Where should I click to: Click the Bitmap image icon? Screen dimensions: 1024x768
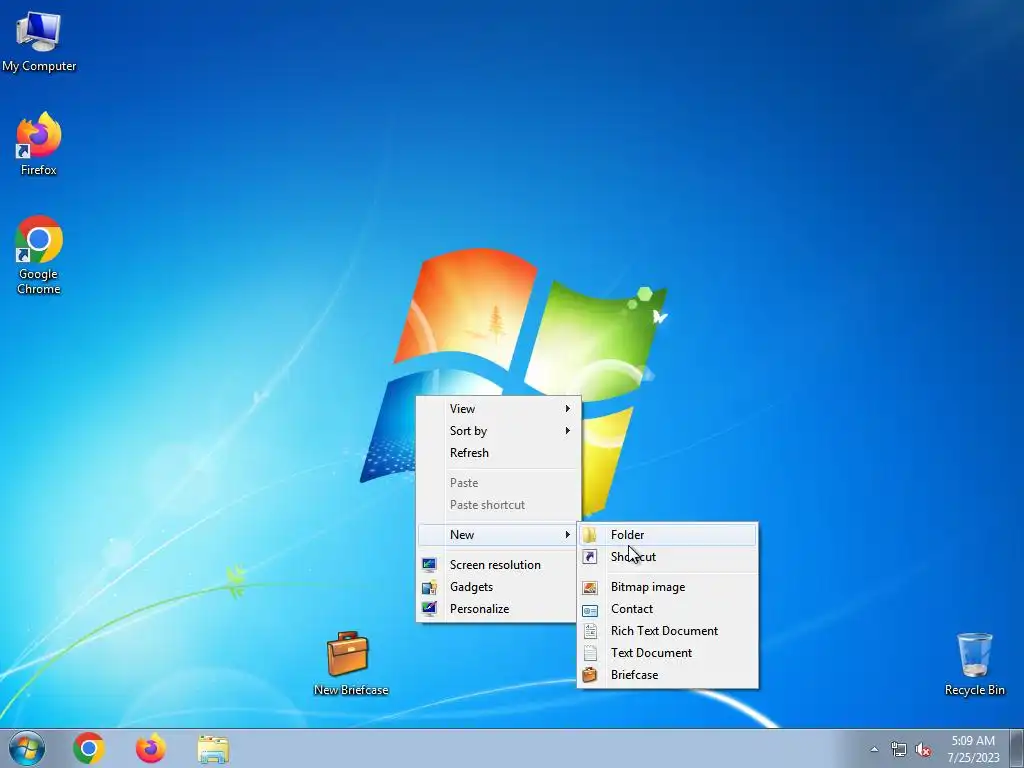(x=590, y=588)
